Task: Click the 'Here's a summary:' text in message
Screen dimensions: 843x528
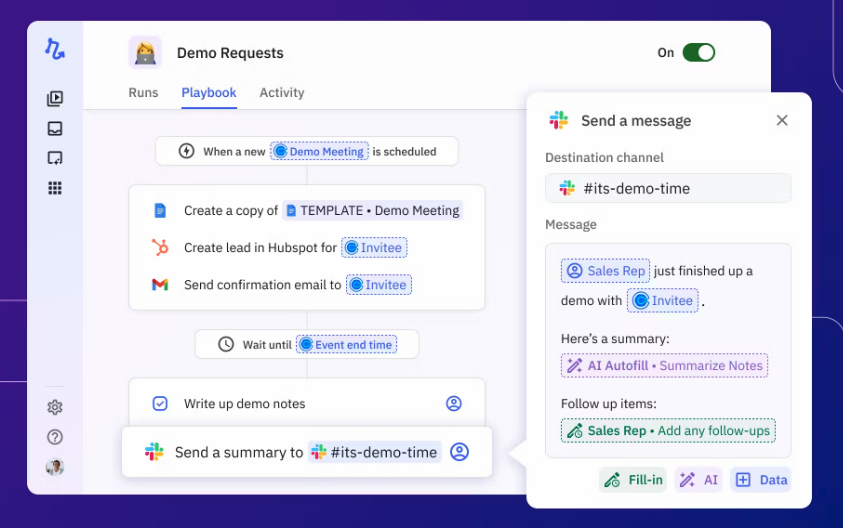Action: [615, 339]
